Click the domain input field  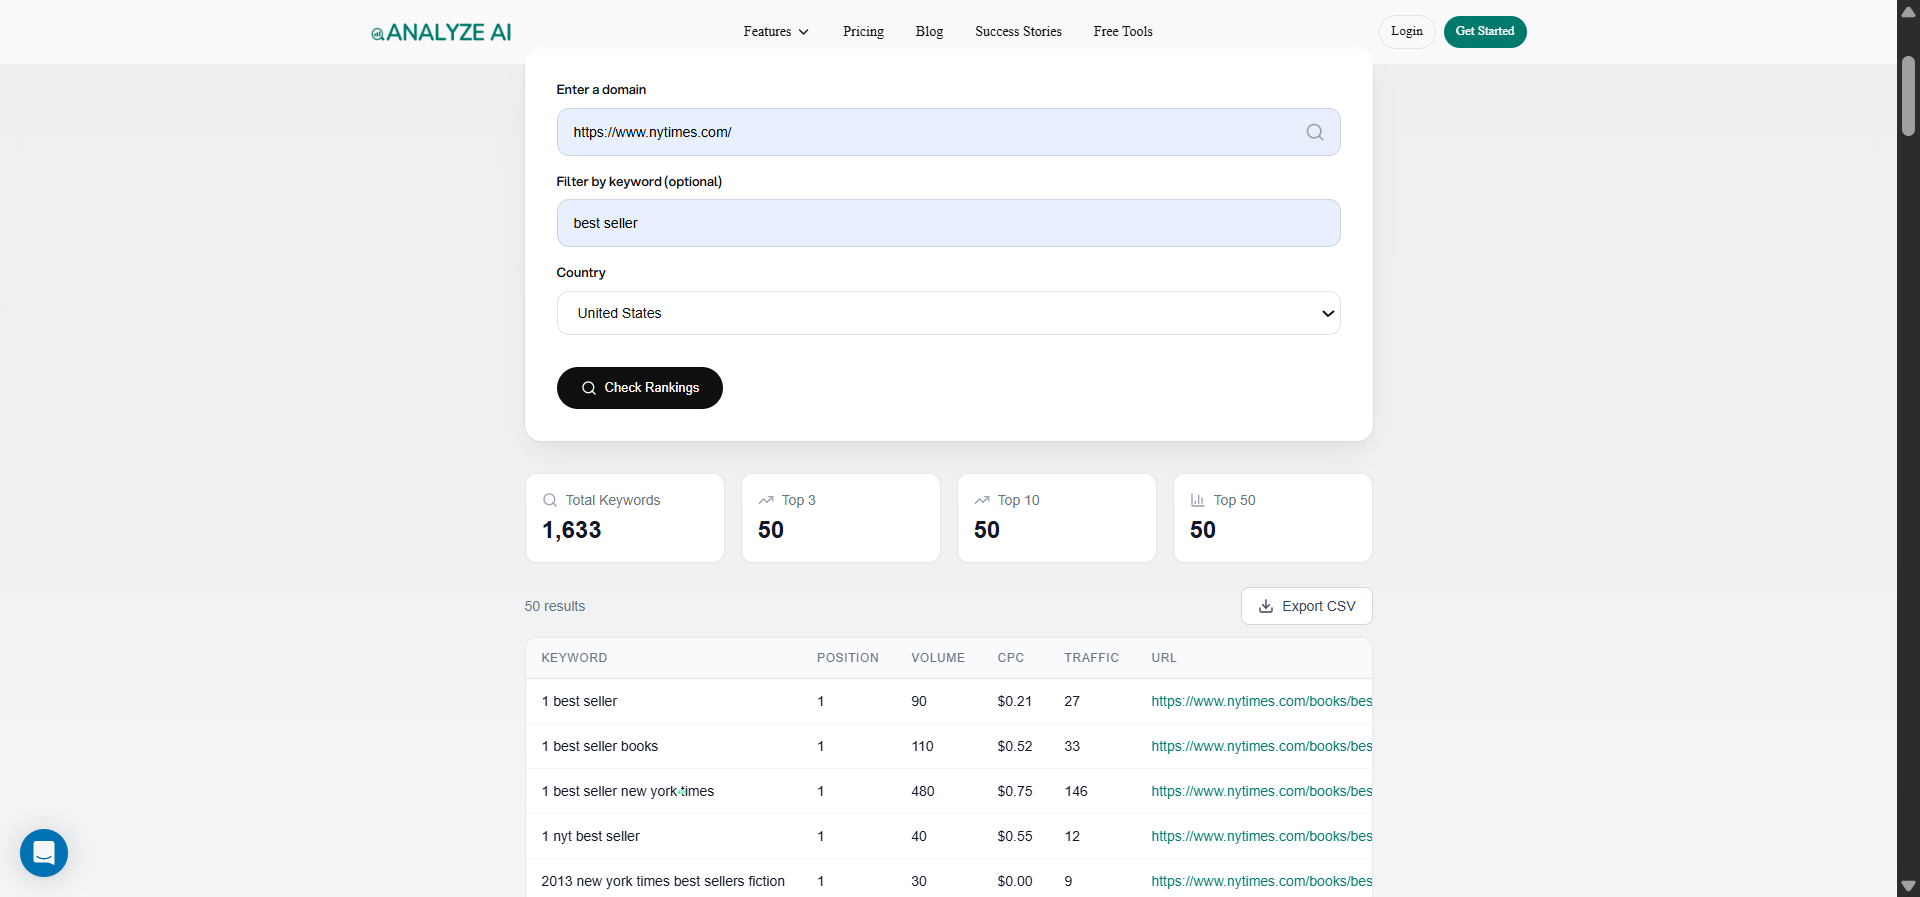(948, 132)
